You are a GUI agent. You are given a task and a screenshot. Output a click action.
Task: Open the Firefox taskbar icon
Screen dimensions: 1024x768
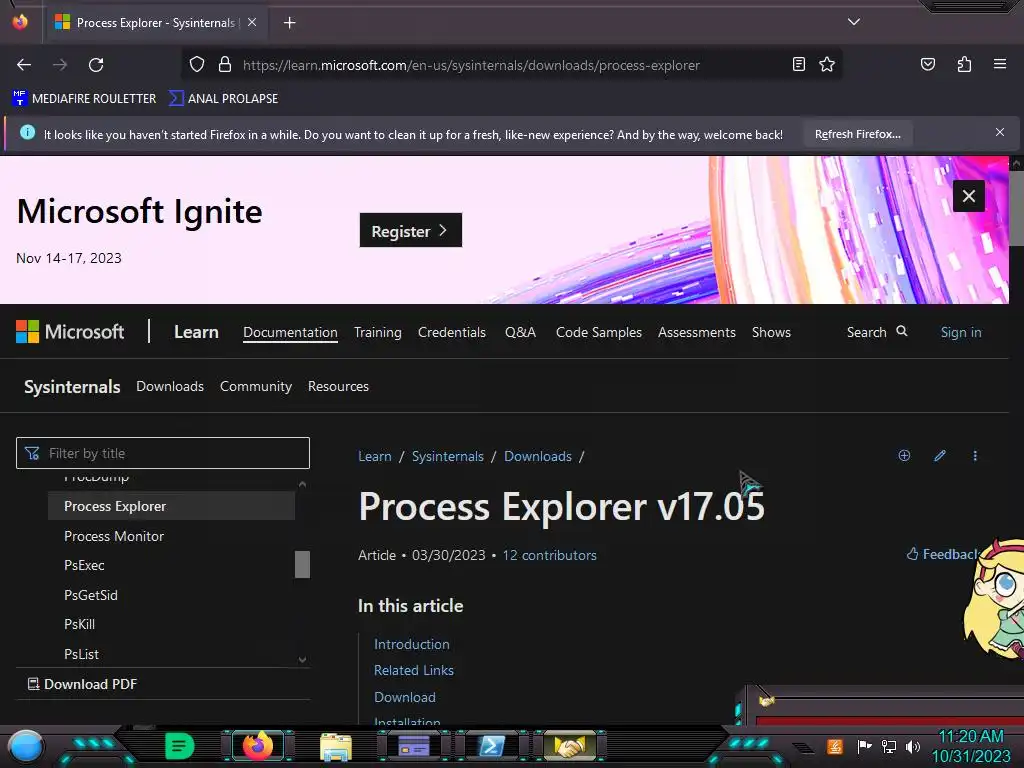[x=257, y=745]
